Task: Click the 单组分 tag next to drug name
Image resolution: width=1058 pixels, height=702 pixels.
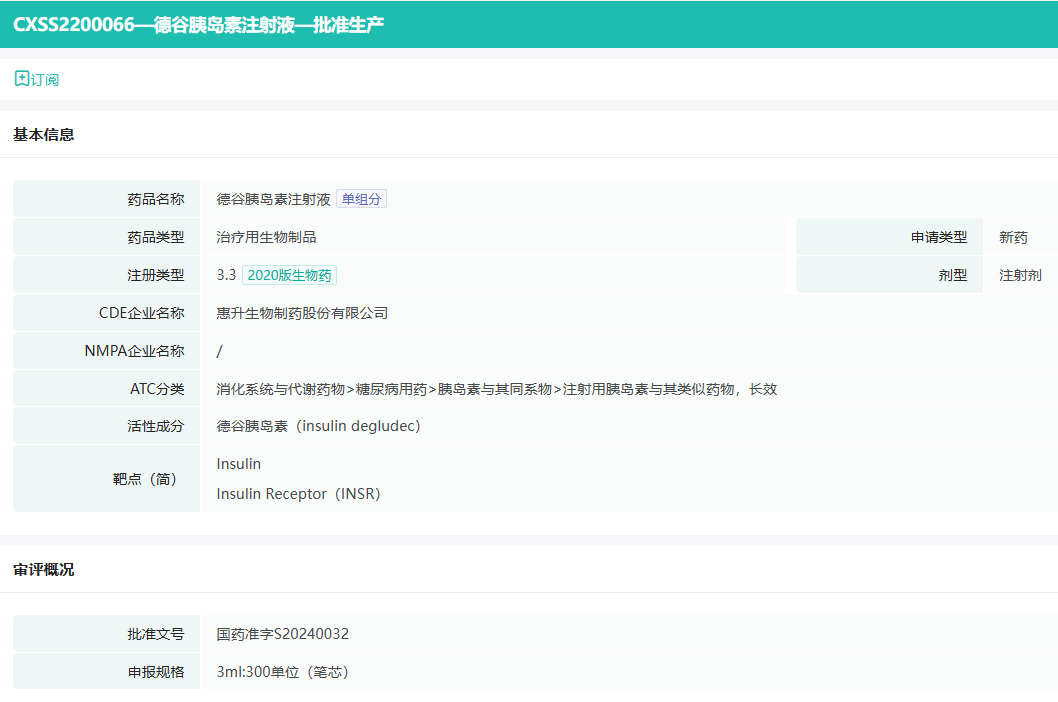Action: click(x=361, y=199)
